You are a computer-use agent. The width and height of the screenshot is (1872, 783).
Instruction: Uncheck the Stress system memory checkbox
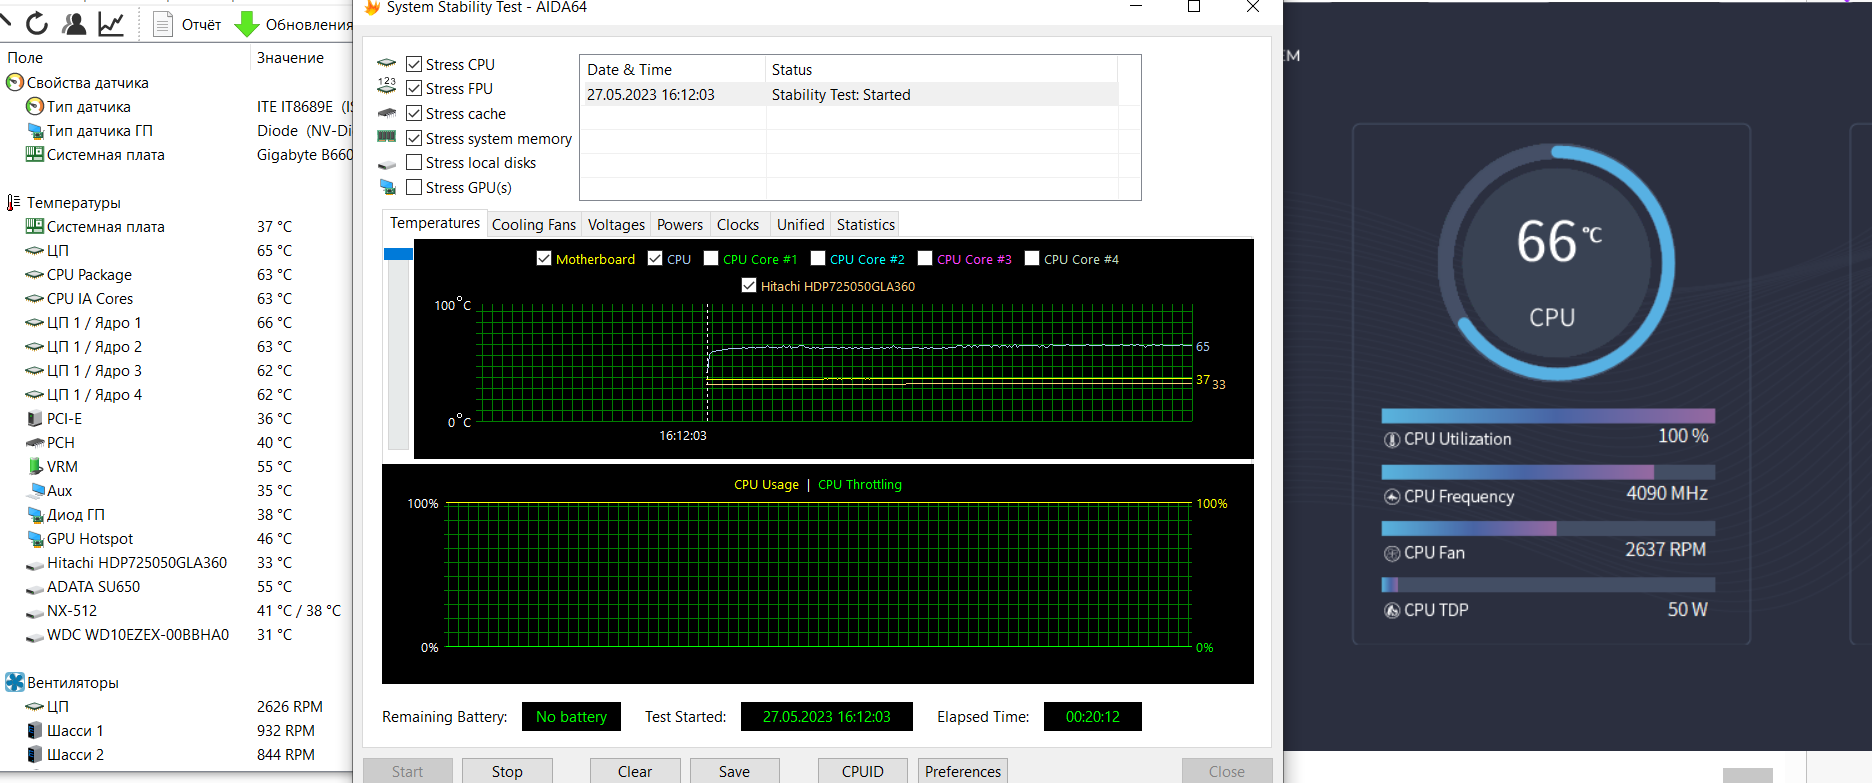414,138
